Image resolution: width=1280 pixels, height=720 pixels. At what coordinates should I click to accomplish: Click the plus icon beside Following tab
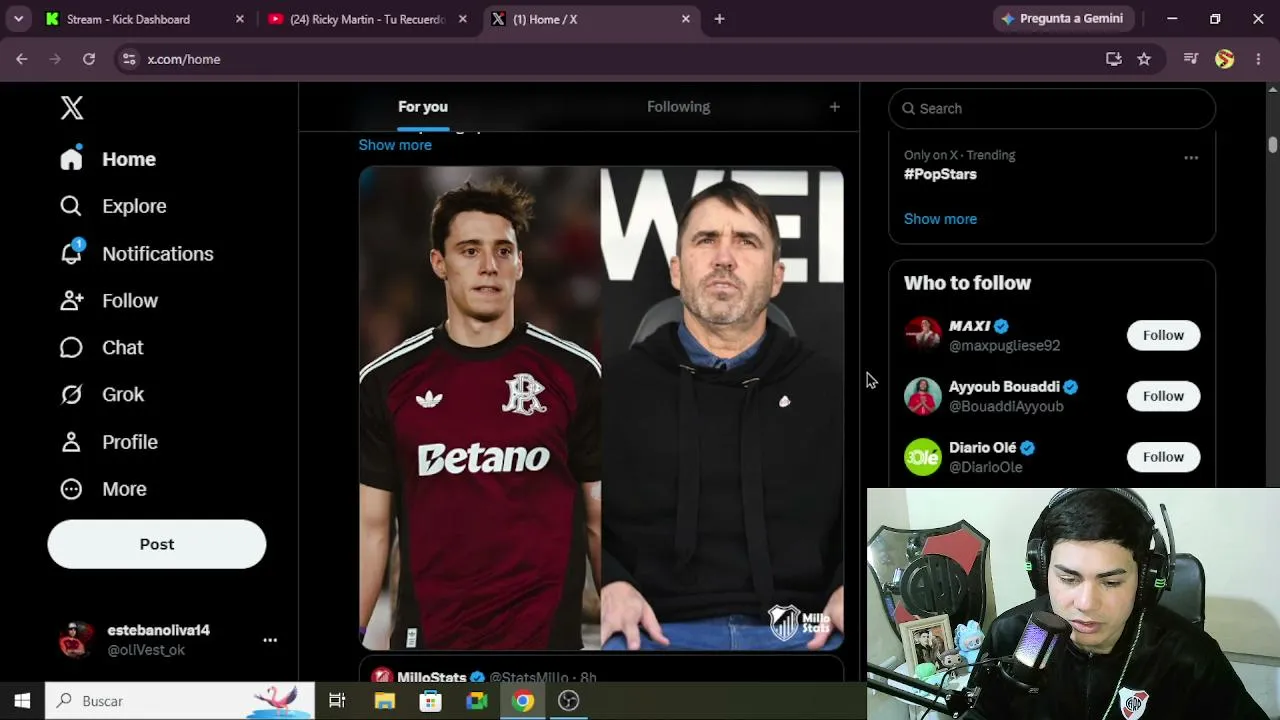tap(834, 107)
